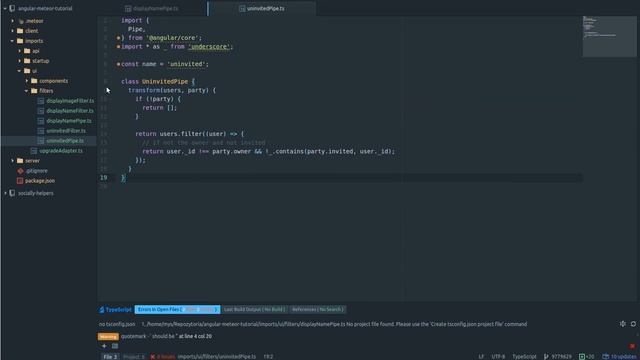Open package.json file
Image resolution: width=640 pixels, height=360 pixels.
(x=40, y=180)
